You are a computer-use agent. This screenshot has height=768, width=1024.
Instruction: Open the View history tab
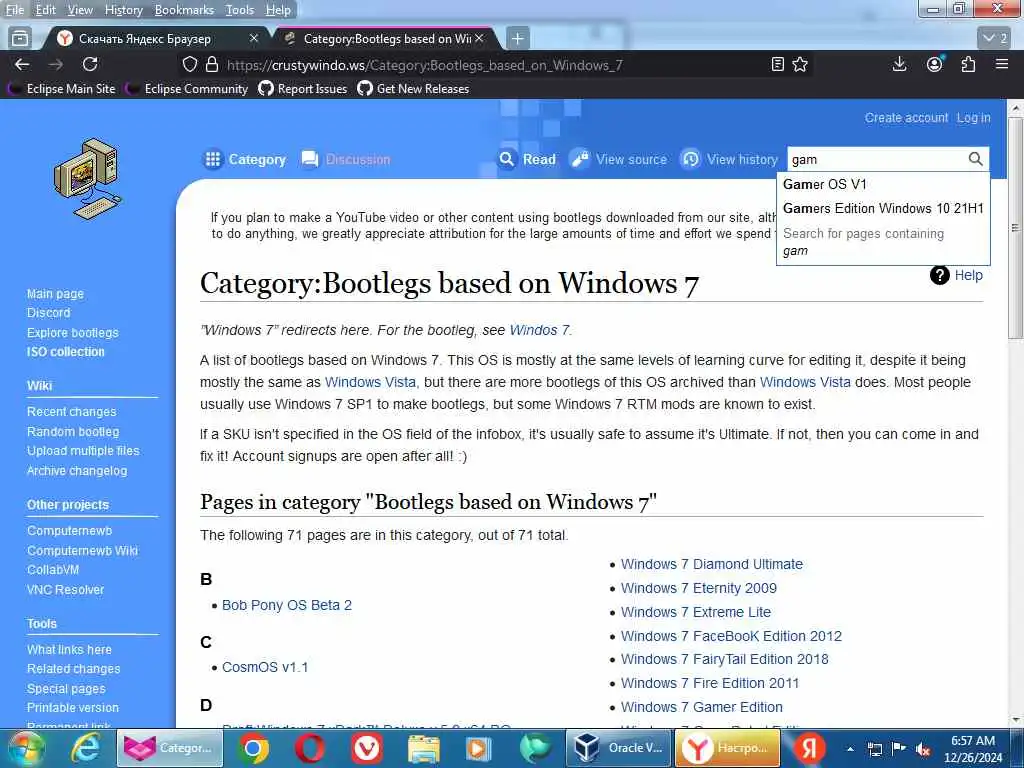pyautogui.click(x=729, y=159)
